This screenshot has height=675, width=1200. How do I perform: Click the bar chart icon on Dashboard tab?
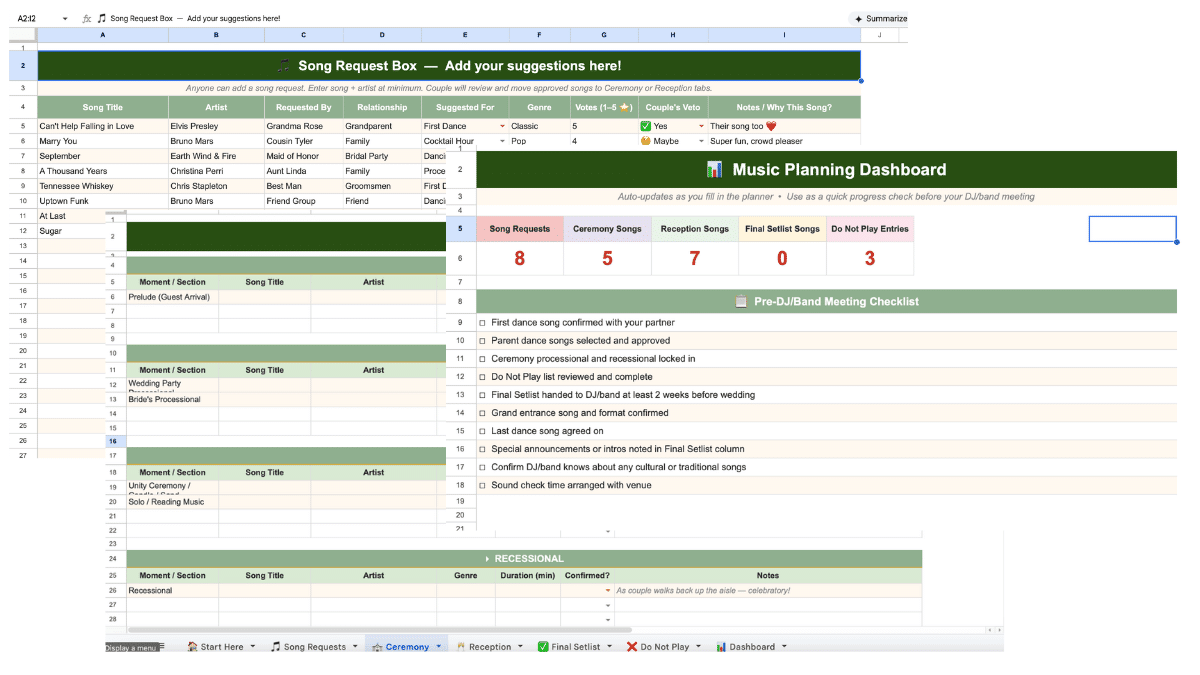pos(721,647)
